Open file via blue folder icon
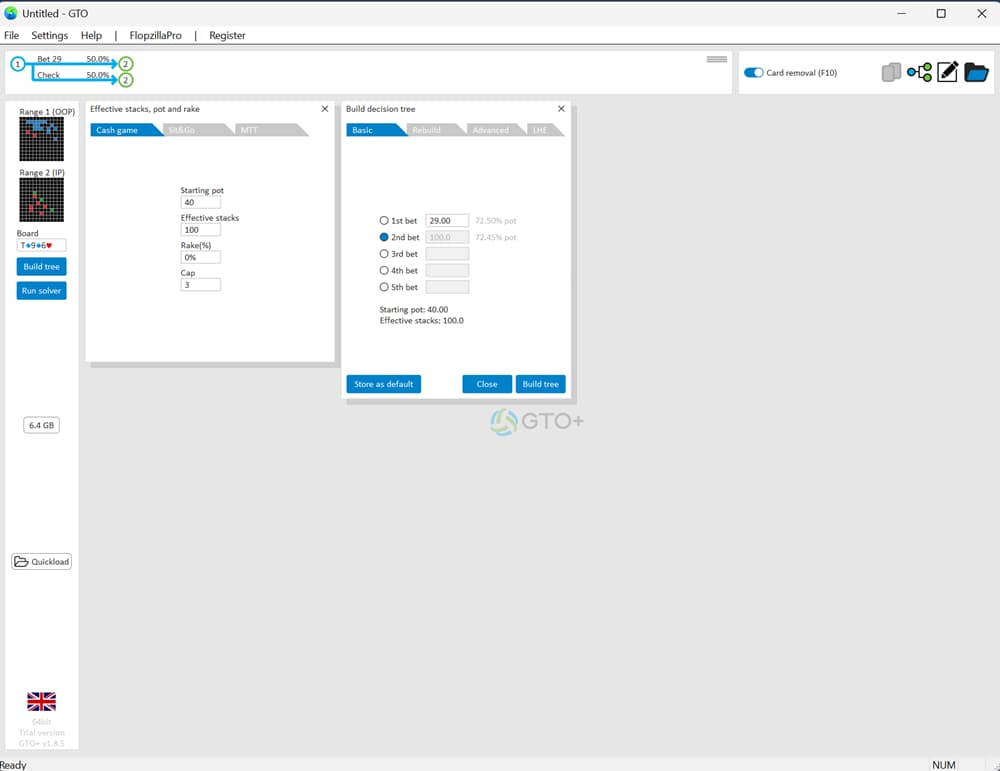This screenshot has height=771, width=1000. pos(976,73)
